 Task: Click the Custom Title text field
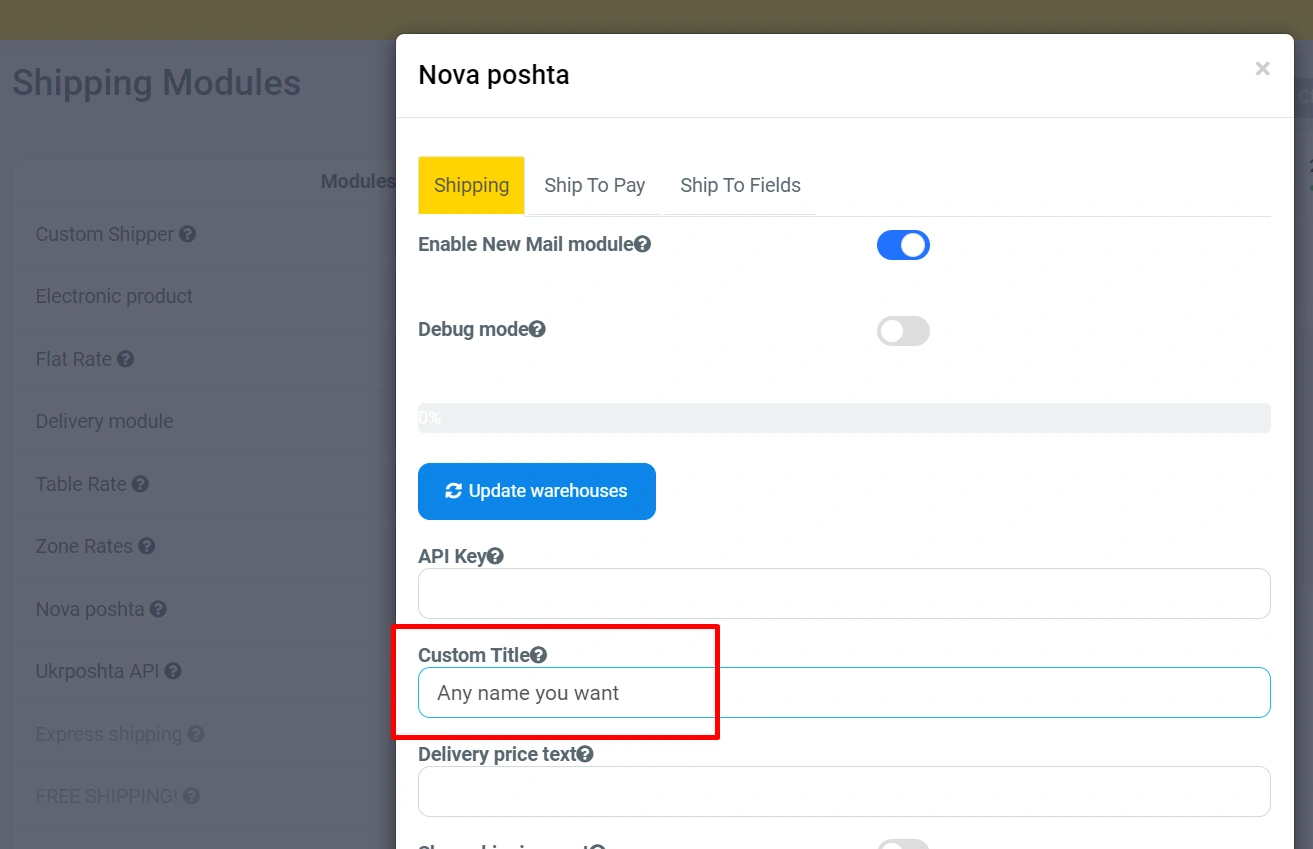click(x=844, y=693)
